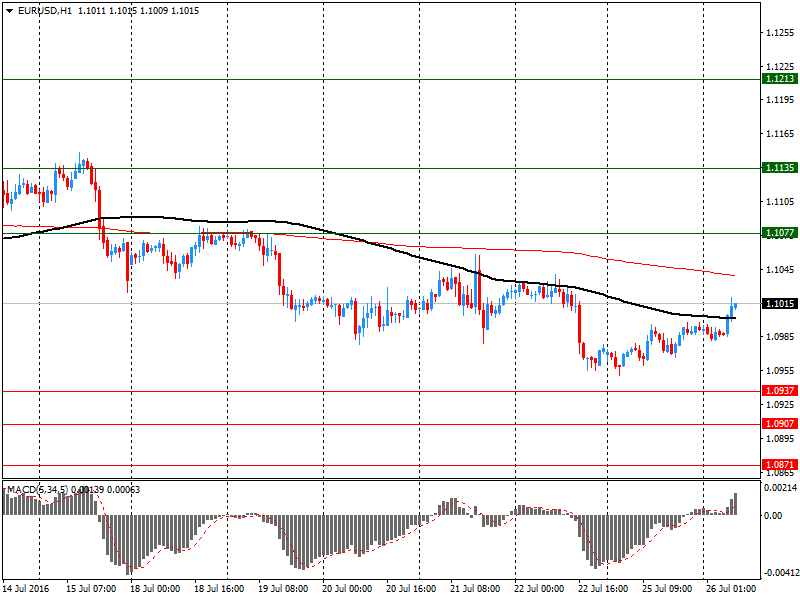This screenshot has width=800, height=600.
Task: Select the 1.0937 red support level label
Action: (x=780, y=390)
